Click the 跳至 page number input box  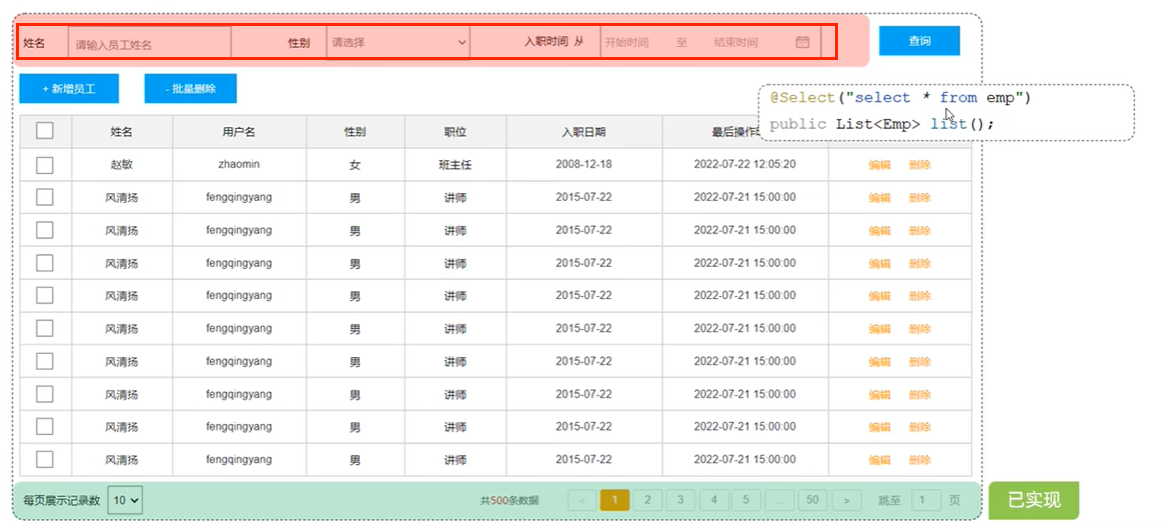point(926,500)
